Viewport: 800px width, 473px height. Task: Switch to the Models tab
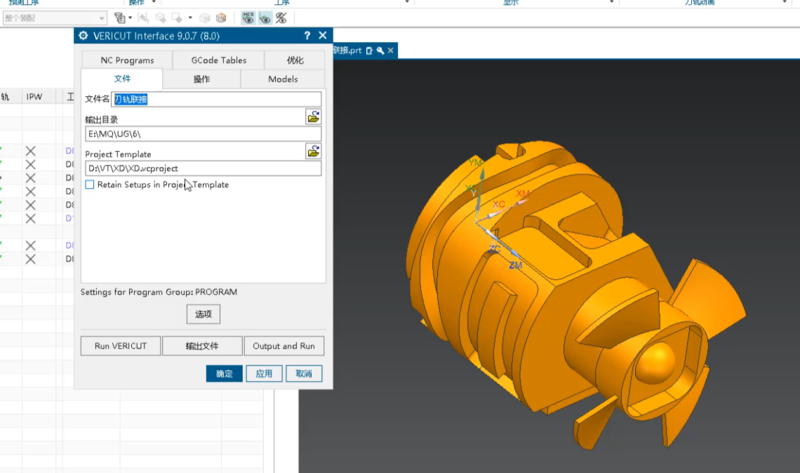[x=283, y=79]
